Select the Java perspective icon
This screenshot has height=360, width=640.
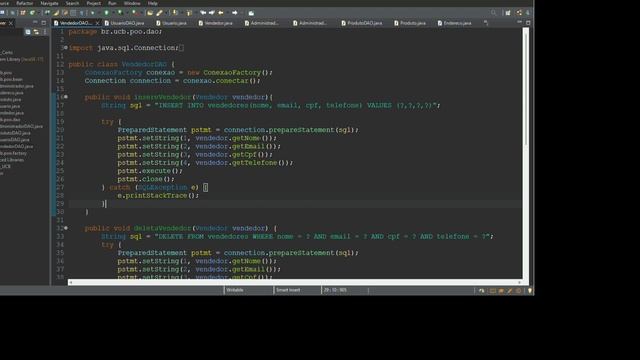[519, 13]
